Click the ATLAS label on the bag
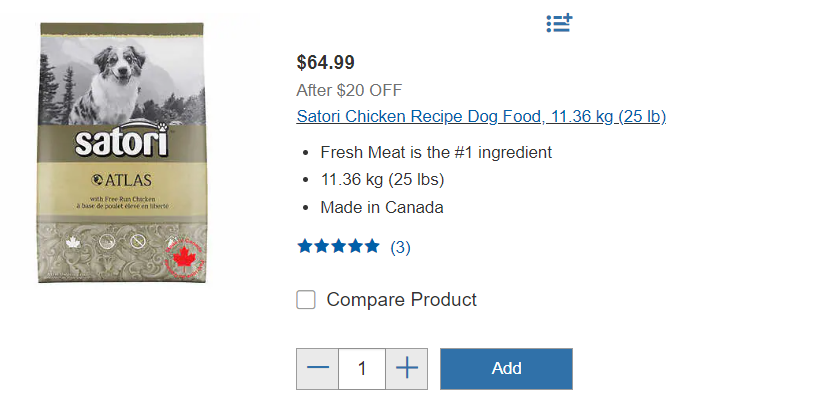Viewport: 833px width, 409px height. point(123,180)
